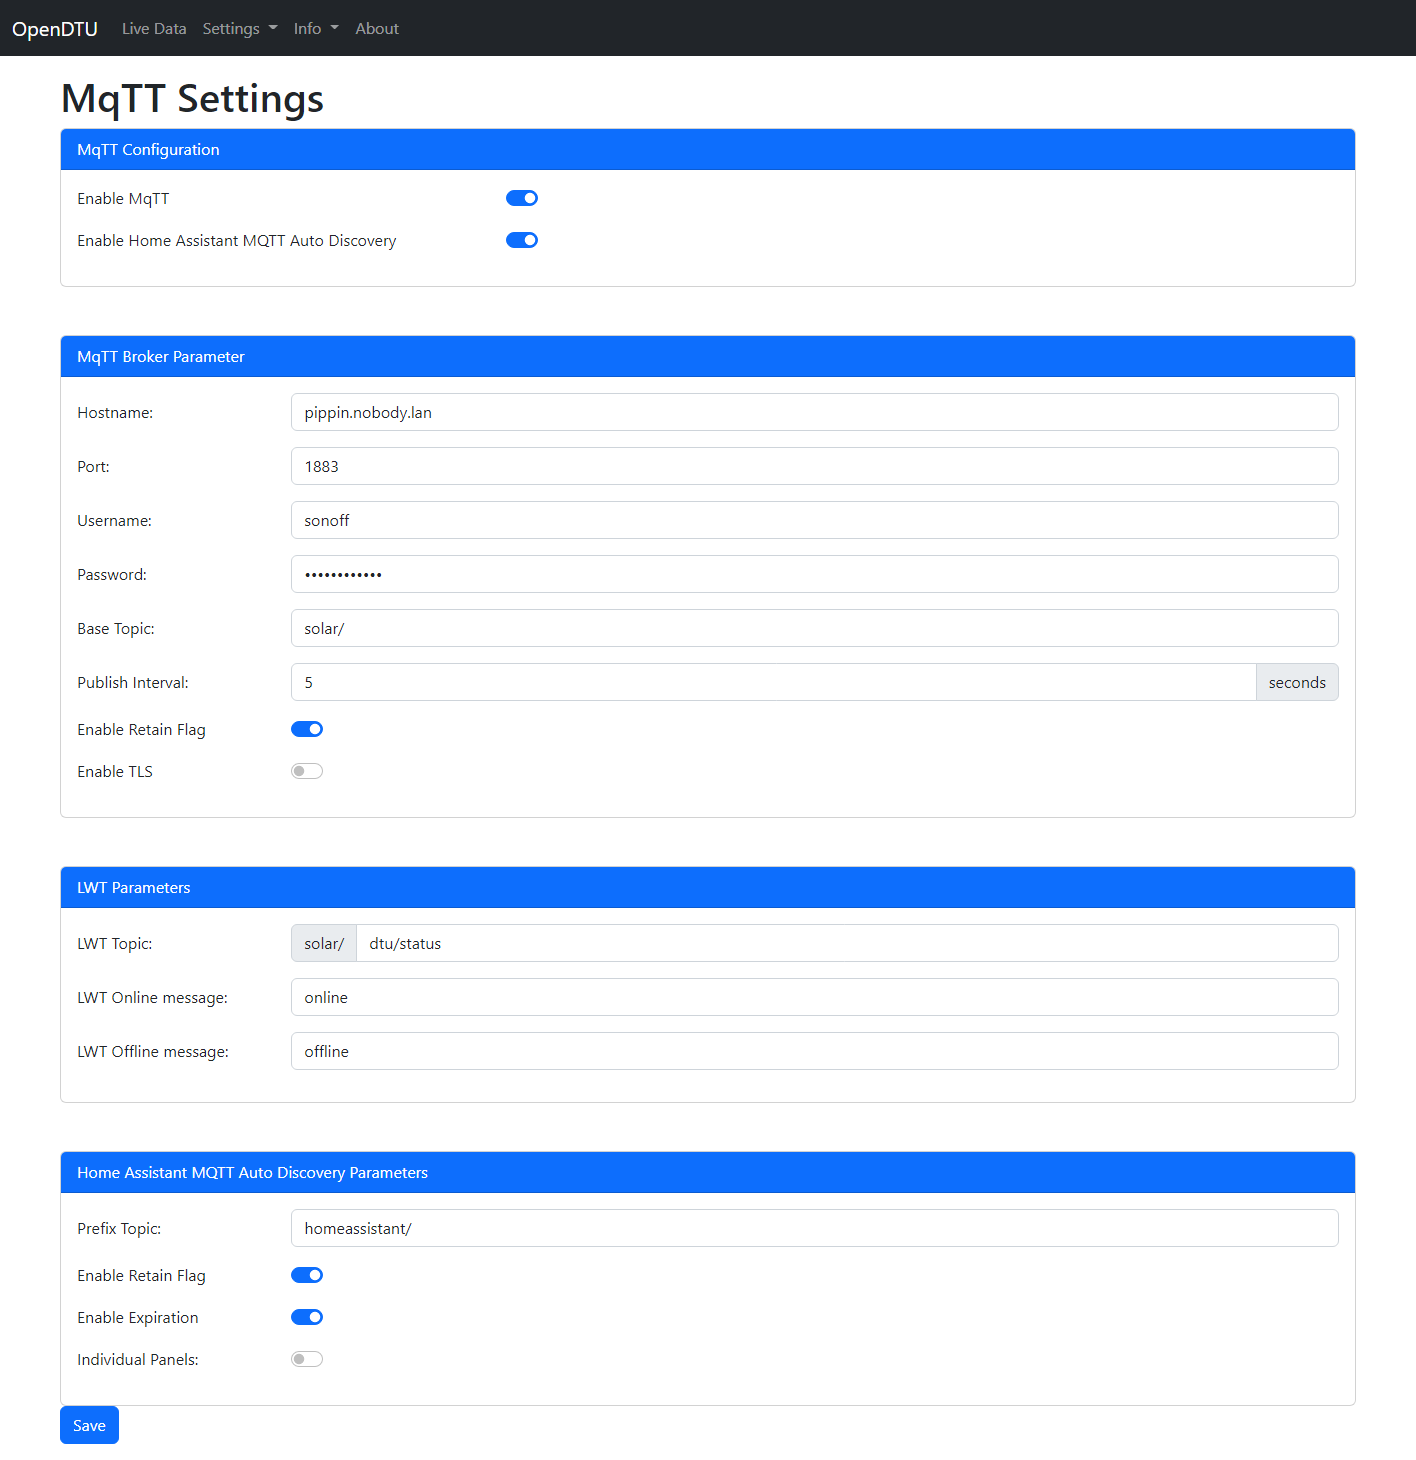Click the Hostname input field
The image size is (1416, 1460).
point(814,412)
